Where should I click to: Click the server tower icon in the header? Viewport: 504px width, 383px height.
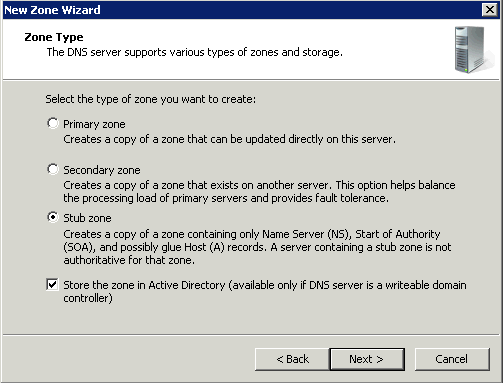(x=473, y=49)
